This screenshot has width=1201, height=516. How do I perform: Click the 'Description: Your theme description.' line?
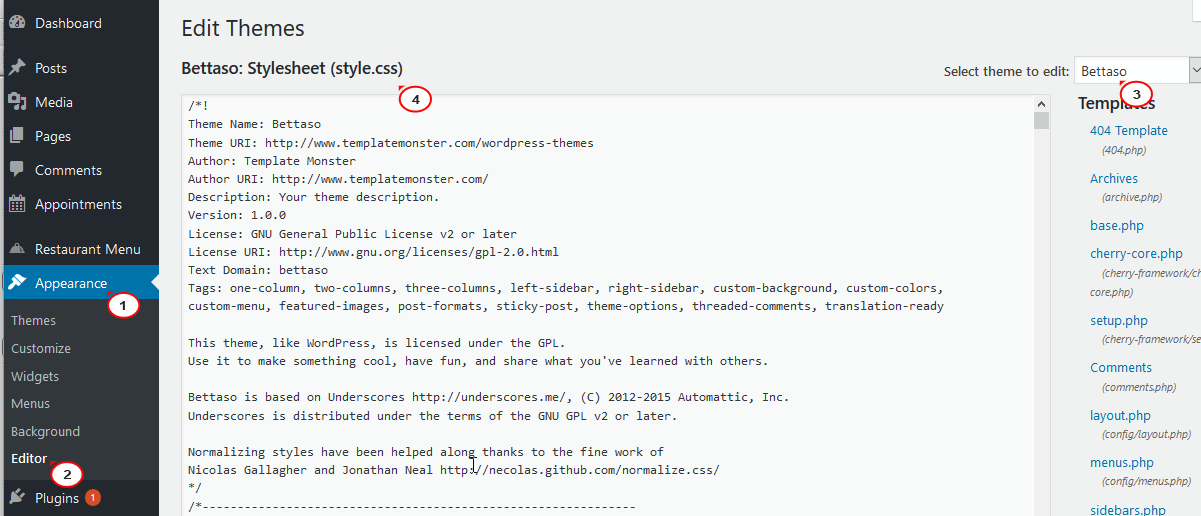click(314, 197)
